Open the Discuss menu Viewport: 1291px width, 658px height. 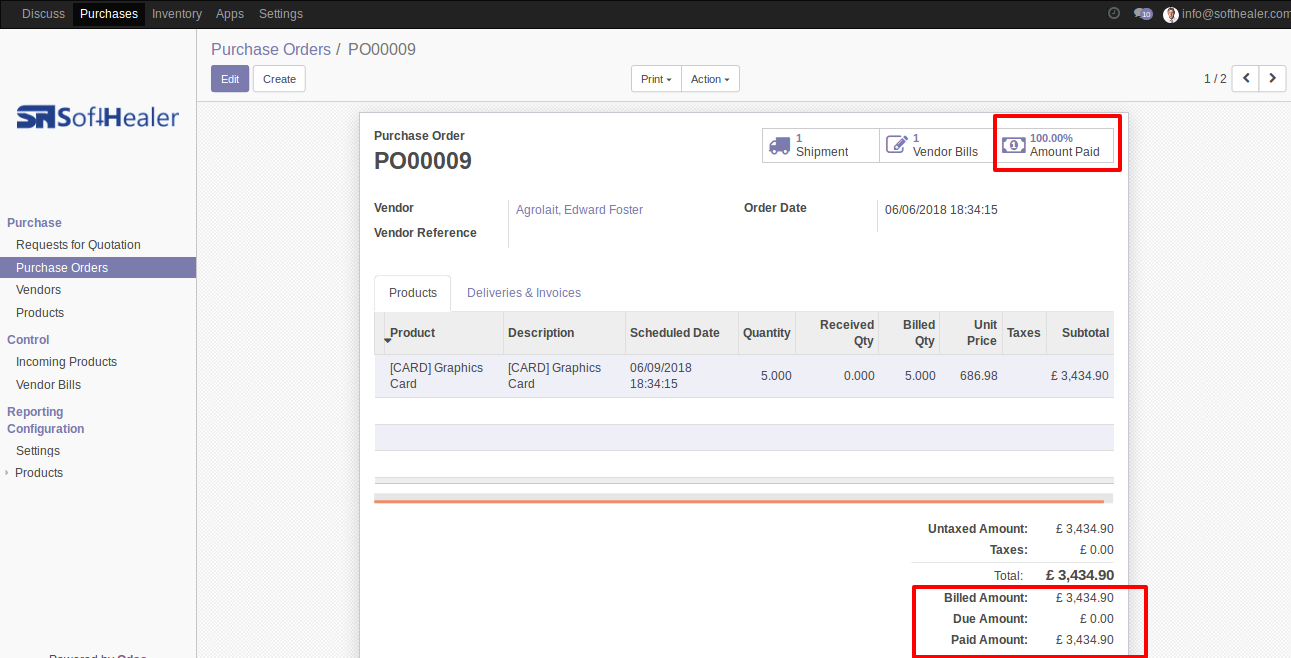click(x=43, y=14)
